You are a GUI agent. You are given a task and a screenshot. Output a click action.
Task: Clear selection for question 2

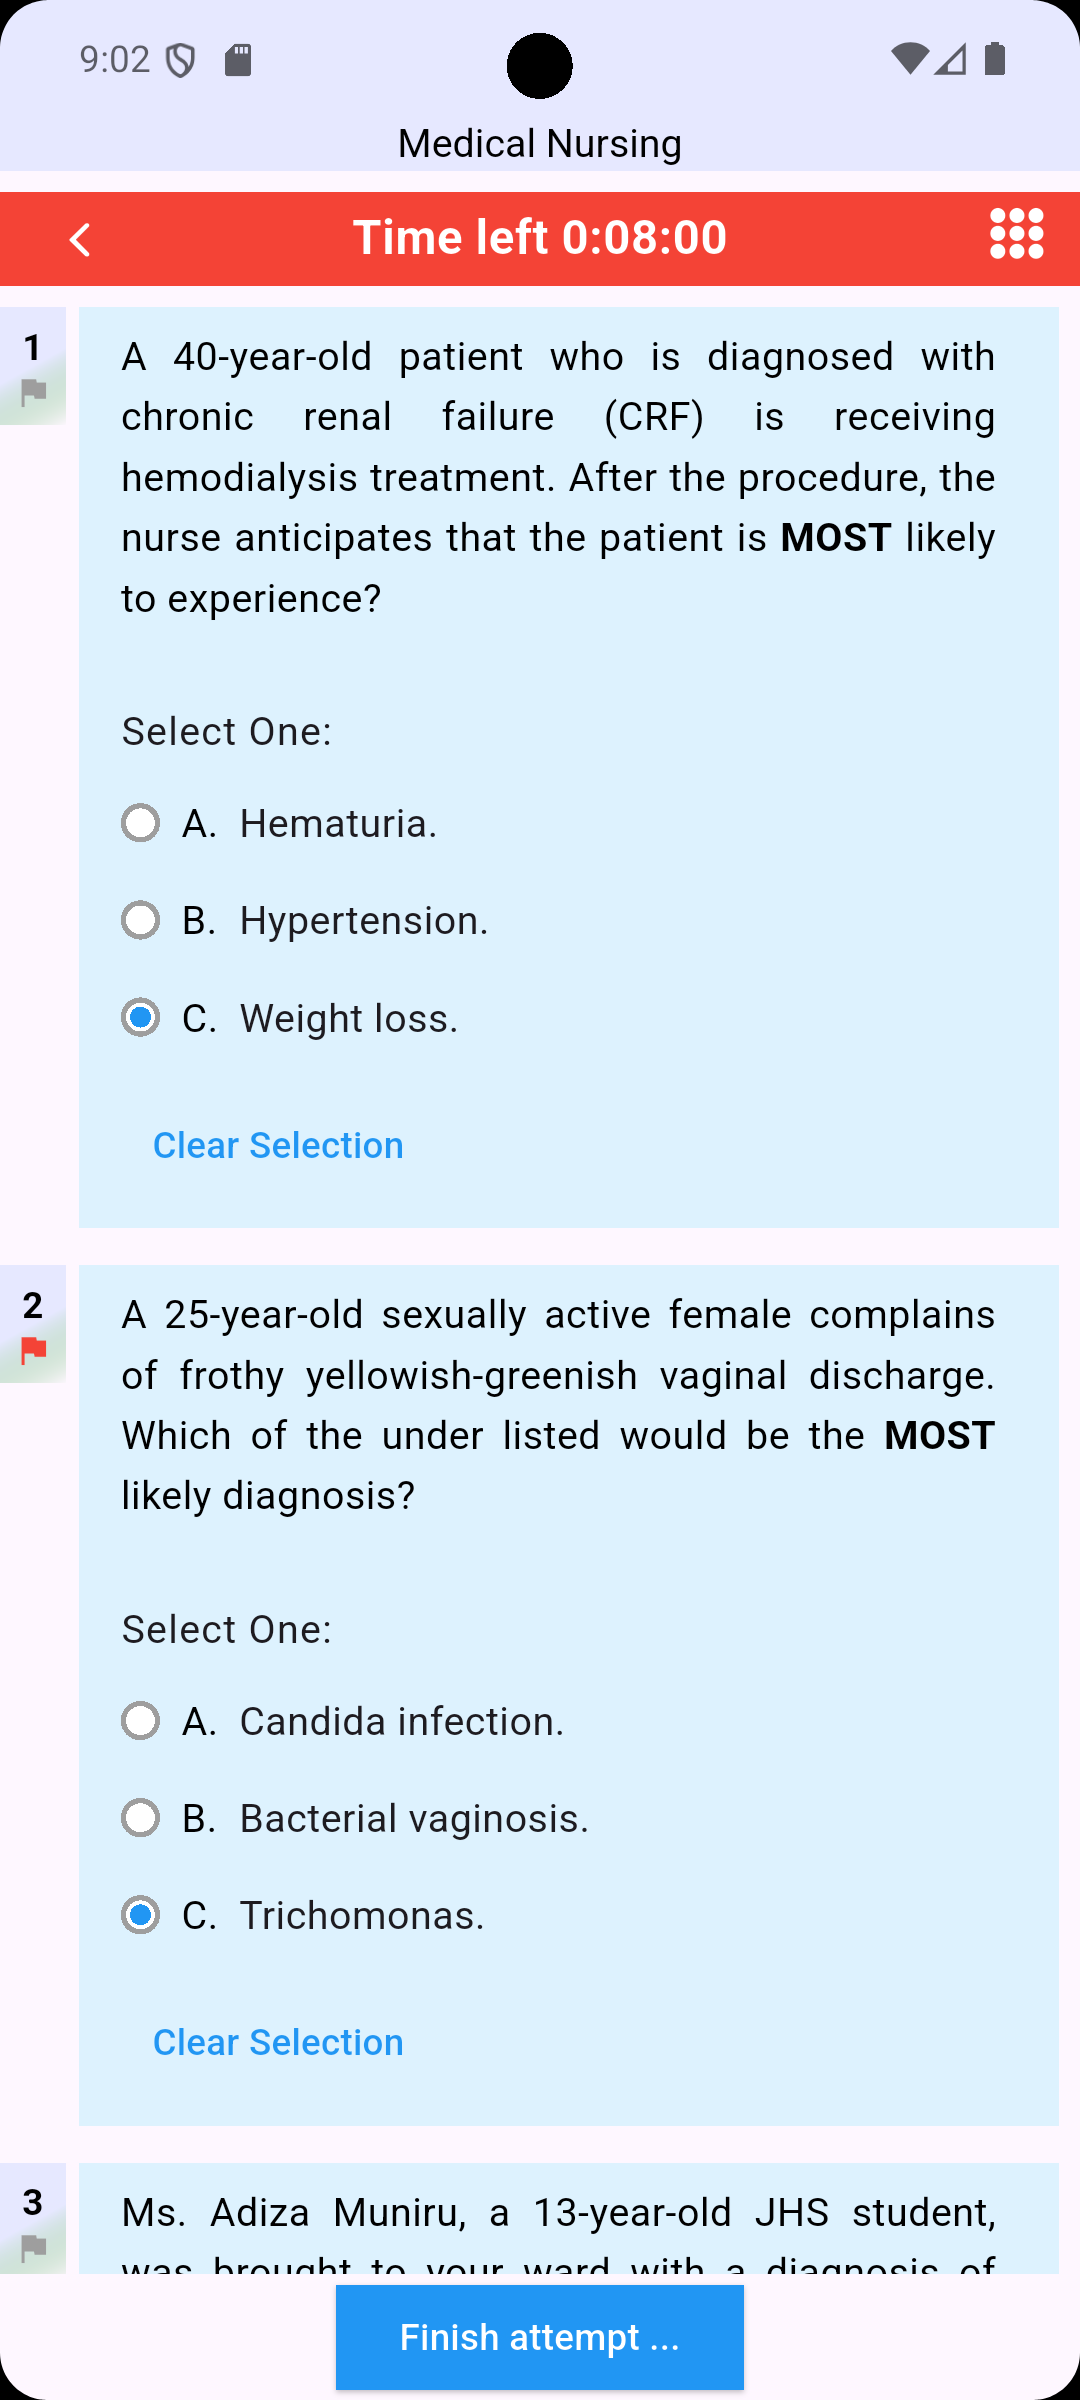278,2042
